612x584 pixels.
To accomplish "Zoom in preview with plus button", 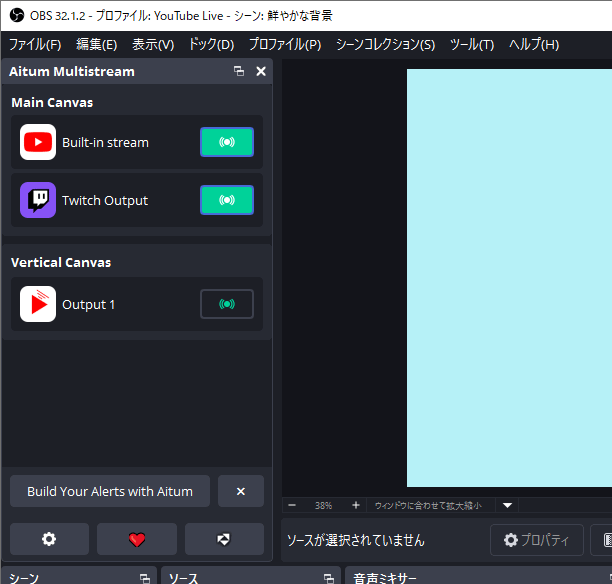I will [356, 506].
